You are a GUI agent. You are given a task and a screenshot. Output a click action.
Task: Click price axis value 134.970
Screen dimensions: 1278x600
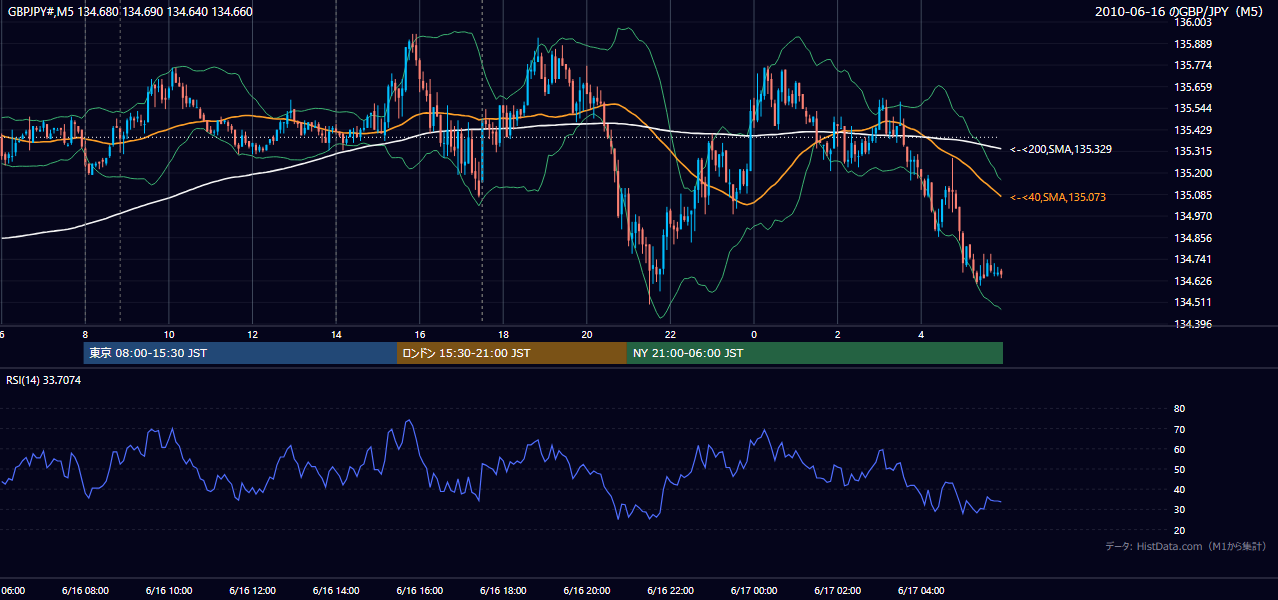[1193, 216]
